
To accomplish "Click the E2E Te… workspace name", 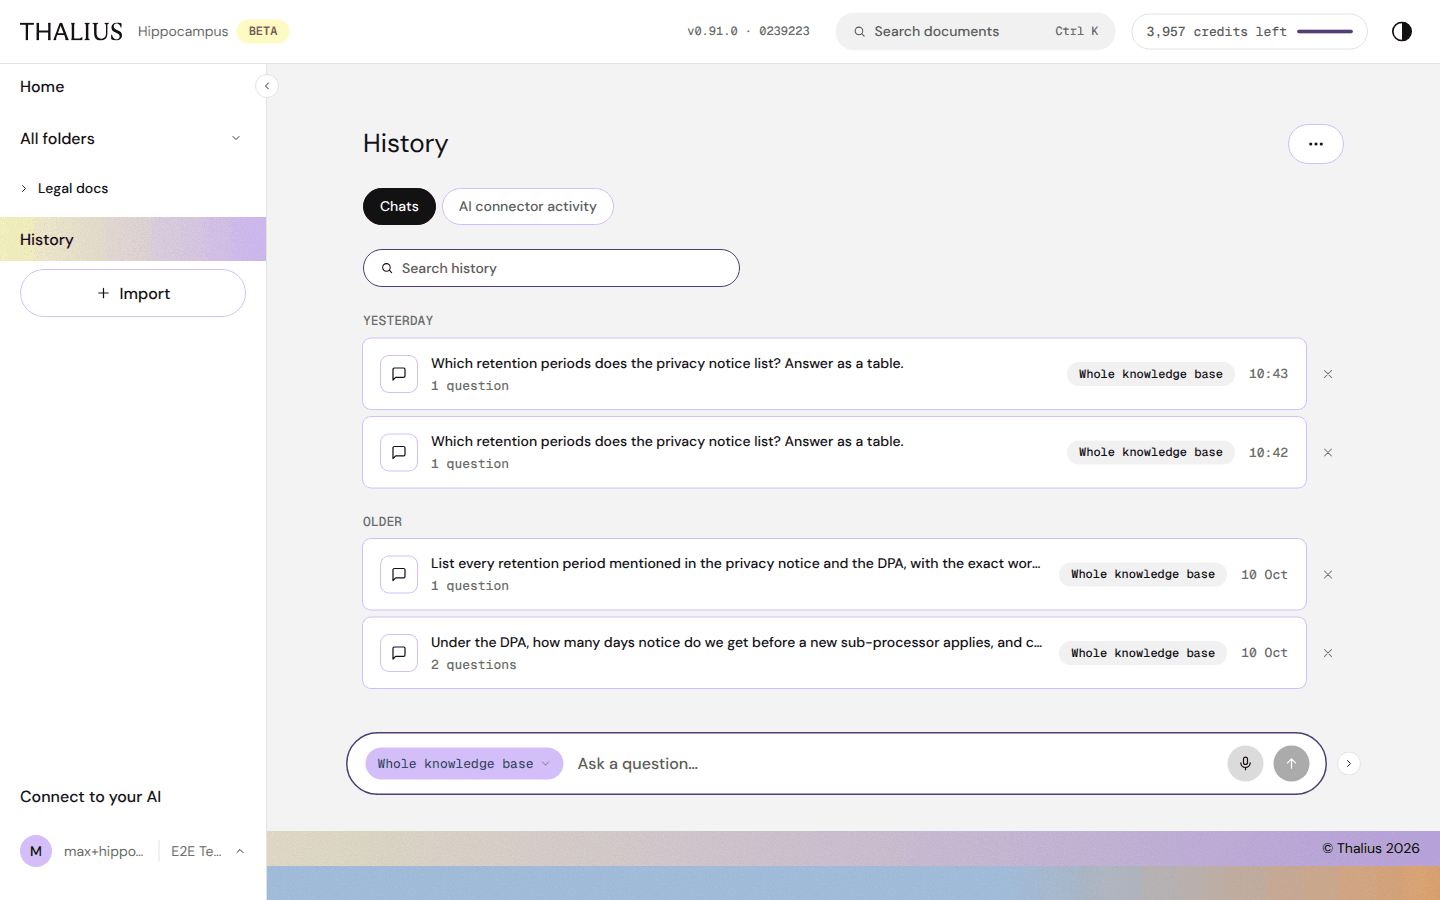I will click(196, 851).
